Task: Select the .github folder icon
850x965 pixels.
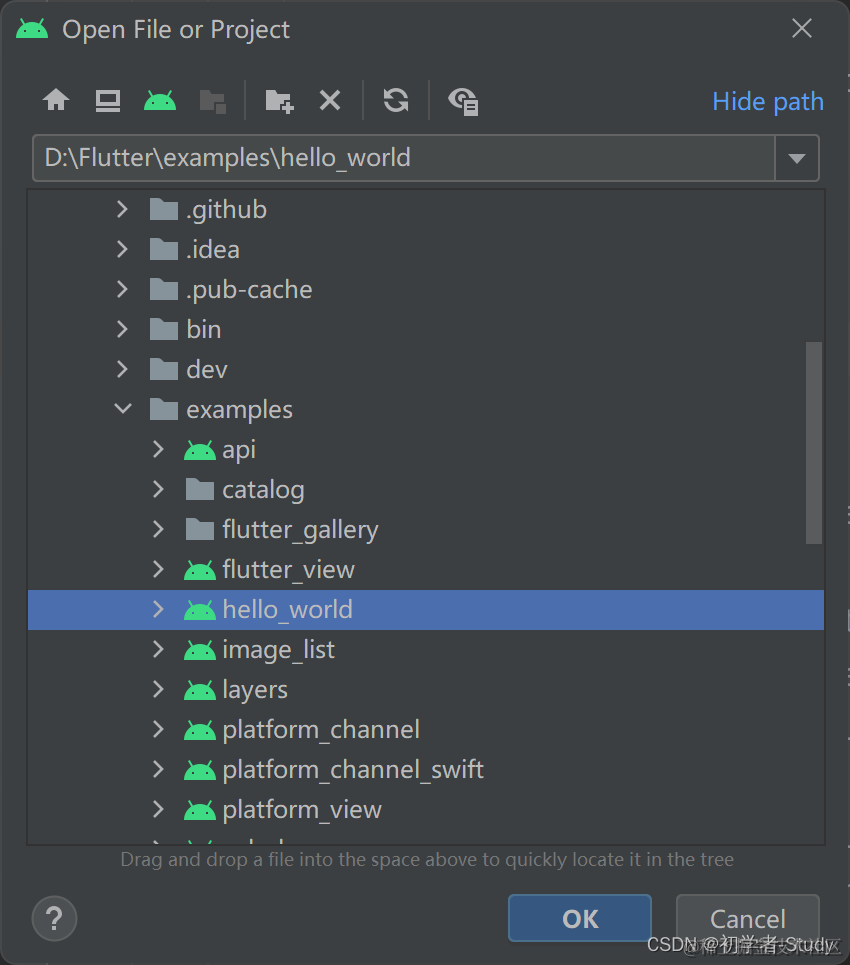Action: tap(164, 210)
